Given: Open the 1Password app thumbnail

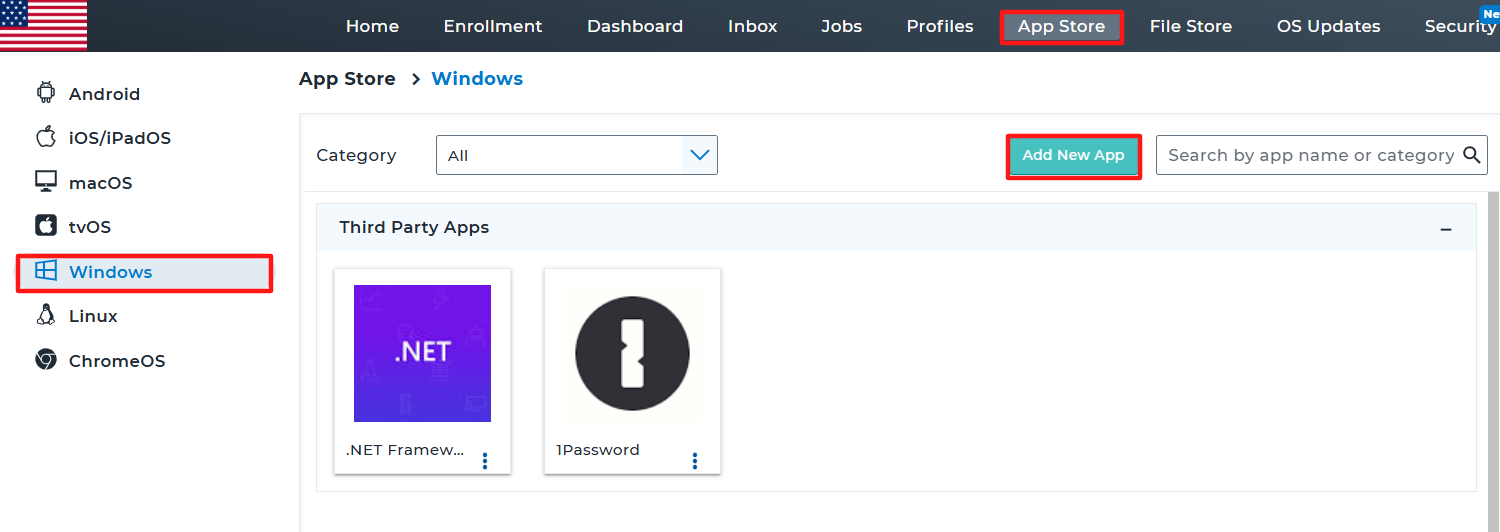Looking at the screenshot, I should point(632,354).
